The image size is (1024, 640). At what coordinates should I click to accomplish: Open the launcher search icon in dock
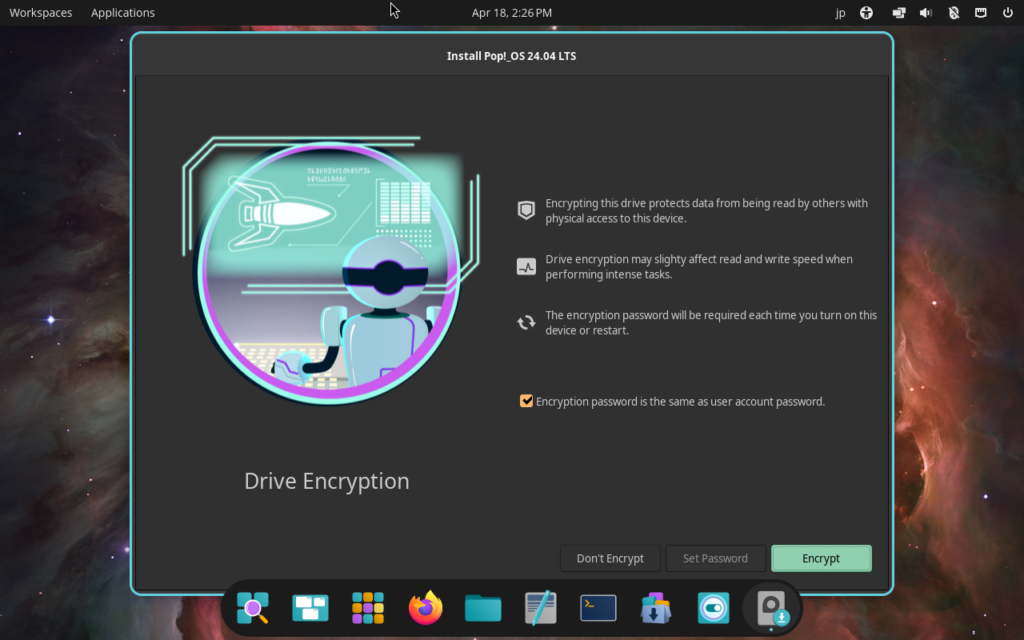coord(252,608)
